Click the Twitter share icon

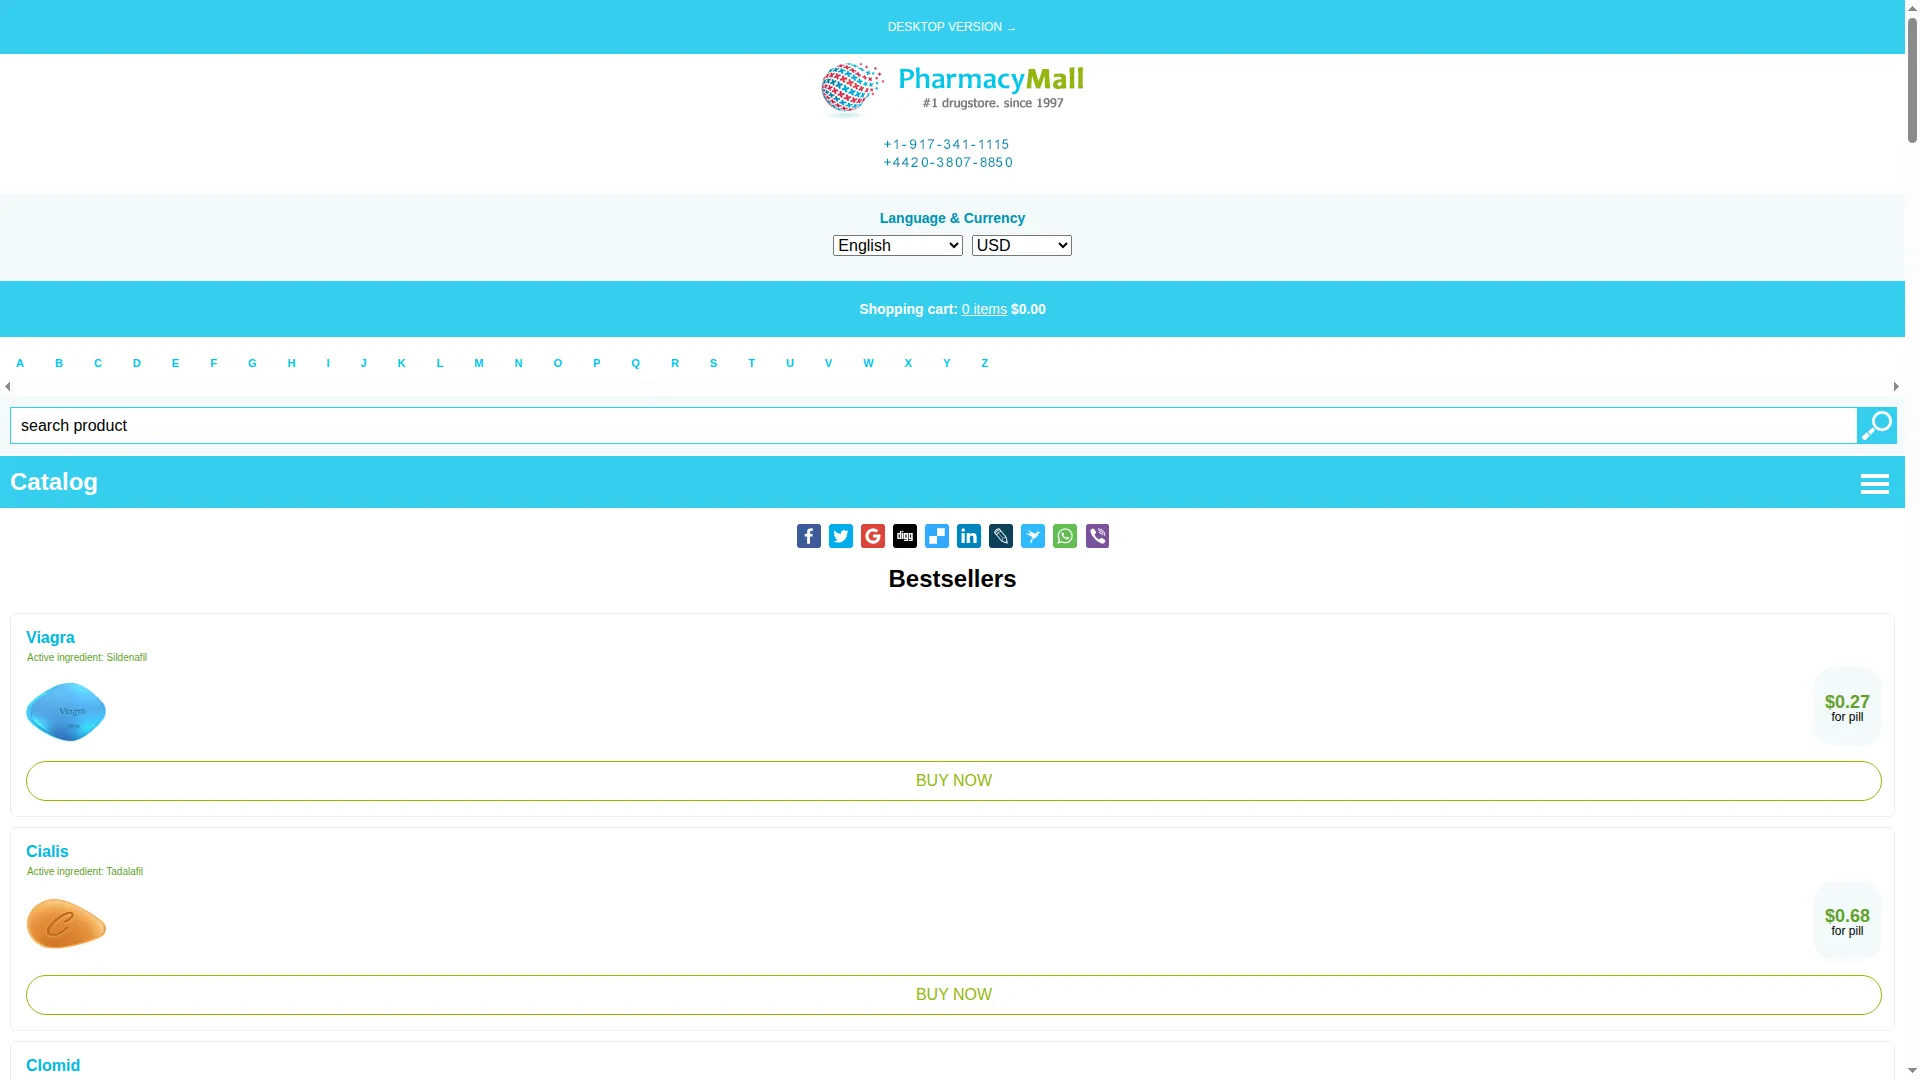point(840,536)
